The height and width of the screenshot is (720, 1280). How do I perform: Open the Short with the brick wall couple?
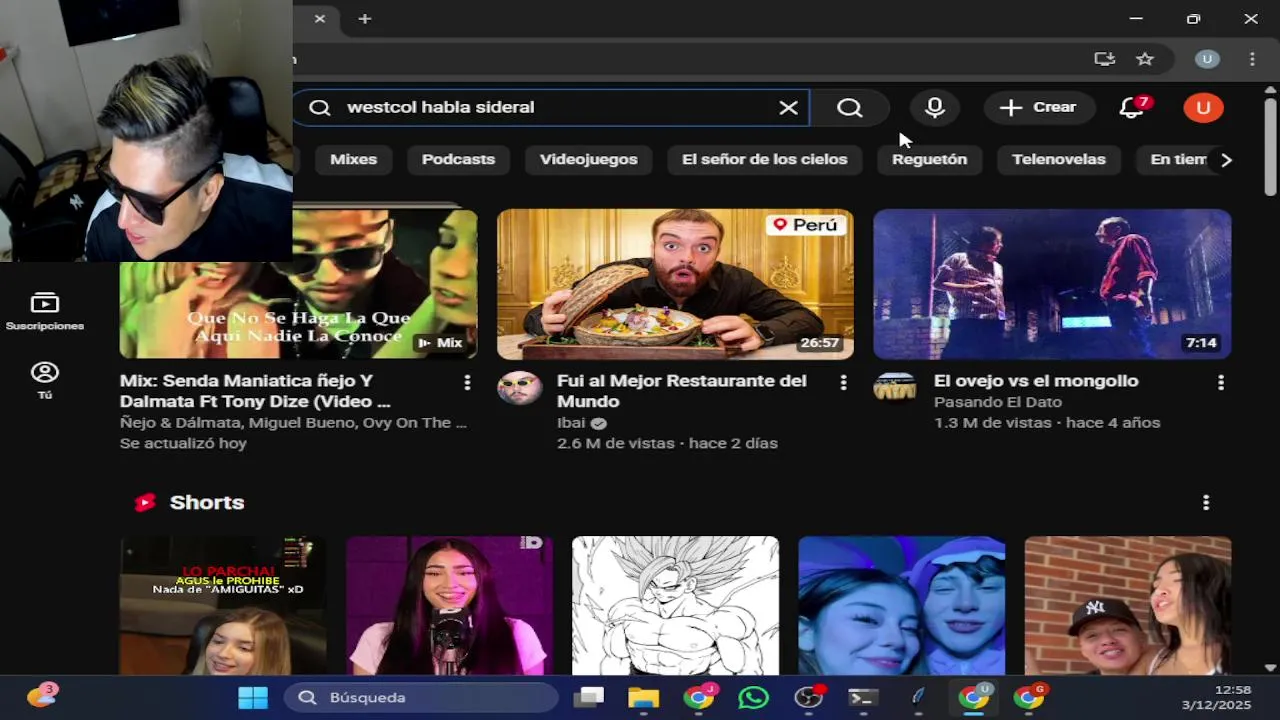coord(1128,606)
